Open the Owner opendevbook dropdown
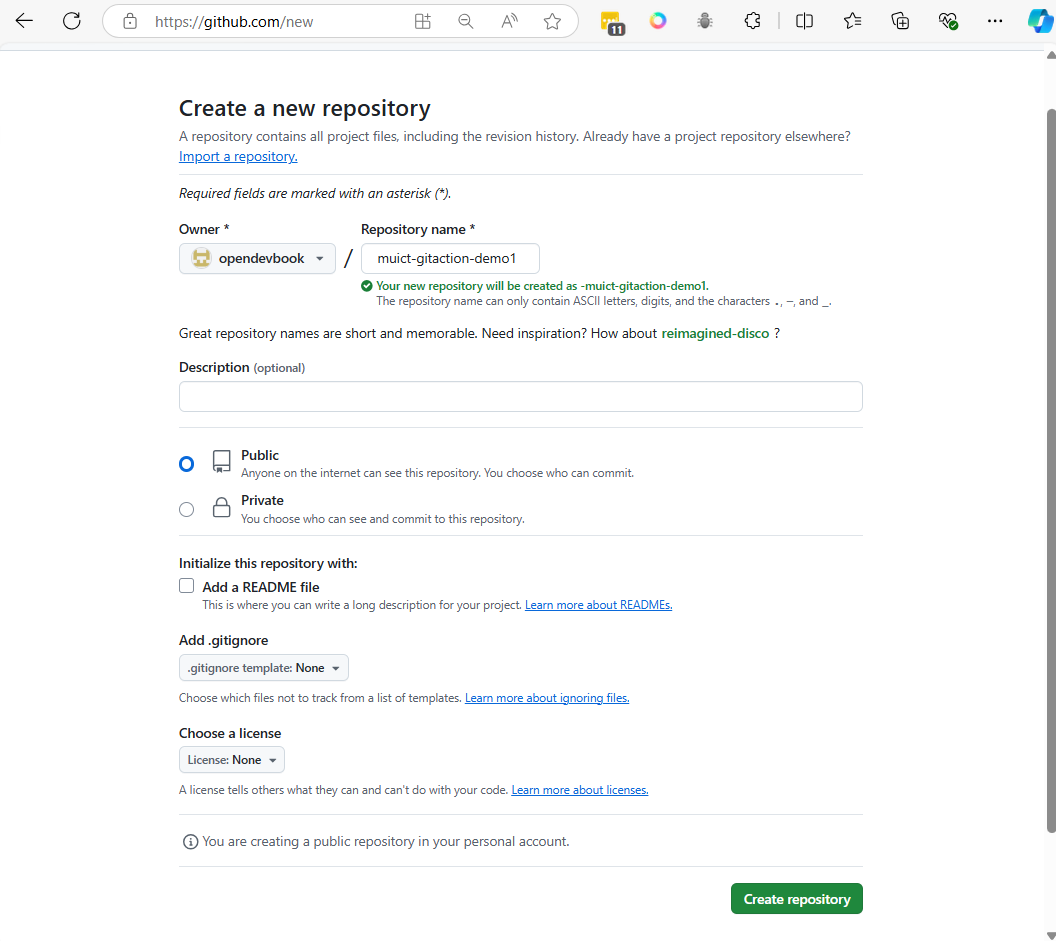Screen dimensions: 1056x941 pyautogui.click(x=257, y=259)
